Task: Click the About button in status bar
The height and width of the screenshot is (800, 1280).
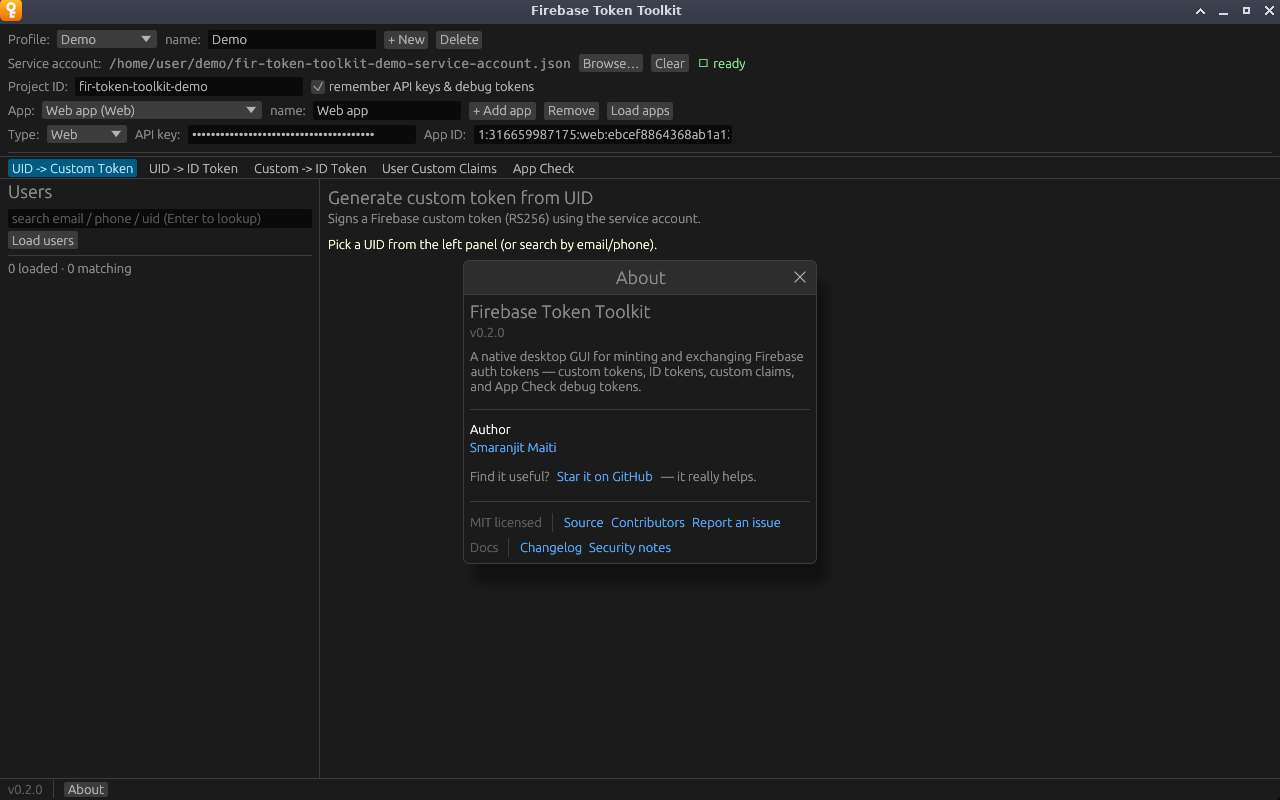Action: 86,789
